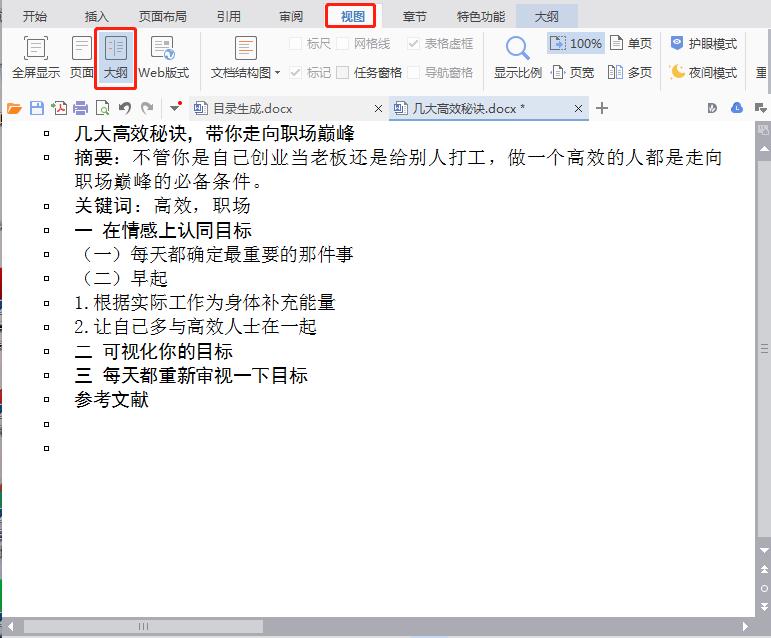Open the 页面布局 ribbon tab
Image resolution: width=771 pixels, height=638 pixels.
point(163,16)
